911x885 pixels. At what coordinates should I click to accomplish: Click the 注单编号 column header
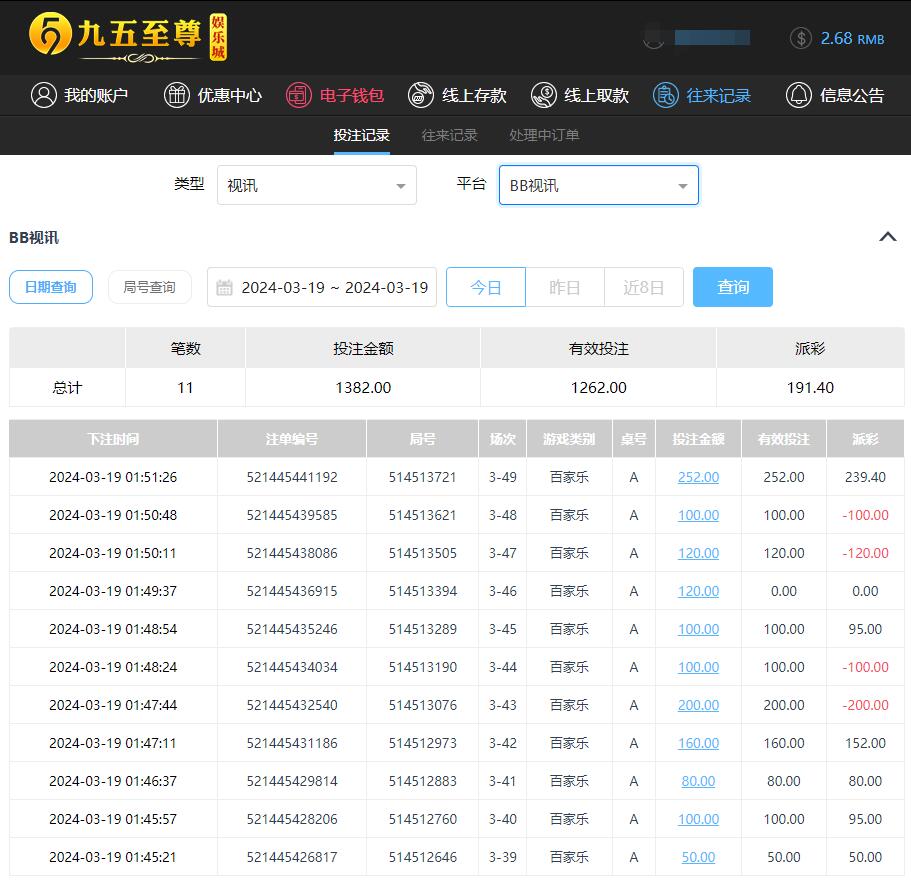[x=292, y=439]
